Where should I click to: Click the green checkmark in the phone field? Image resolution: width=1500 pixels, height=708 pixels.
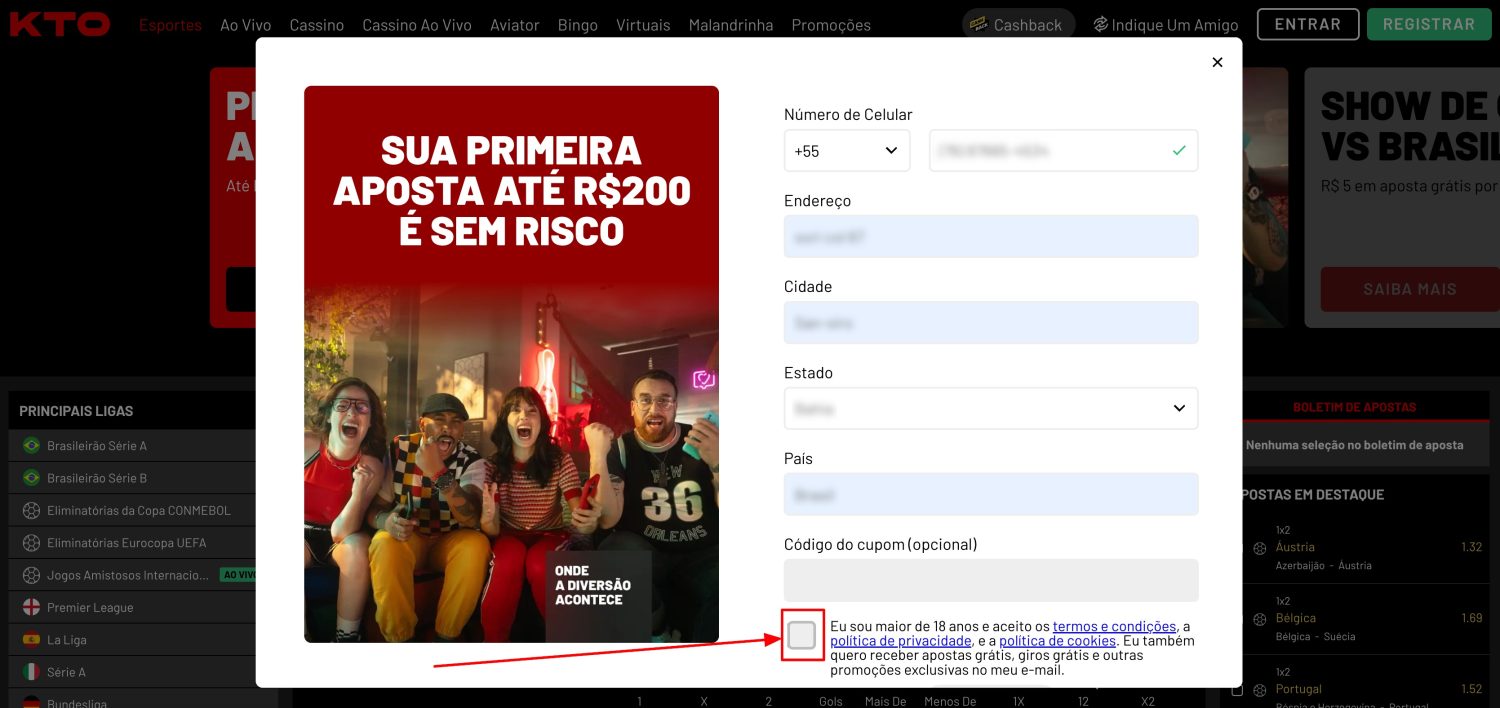point(1179,151)
